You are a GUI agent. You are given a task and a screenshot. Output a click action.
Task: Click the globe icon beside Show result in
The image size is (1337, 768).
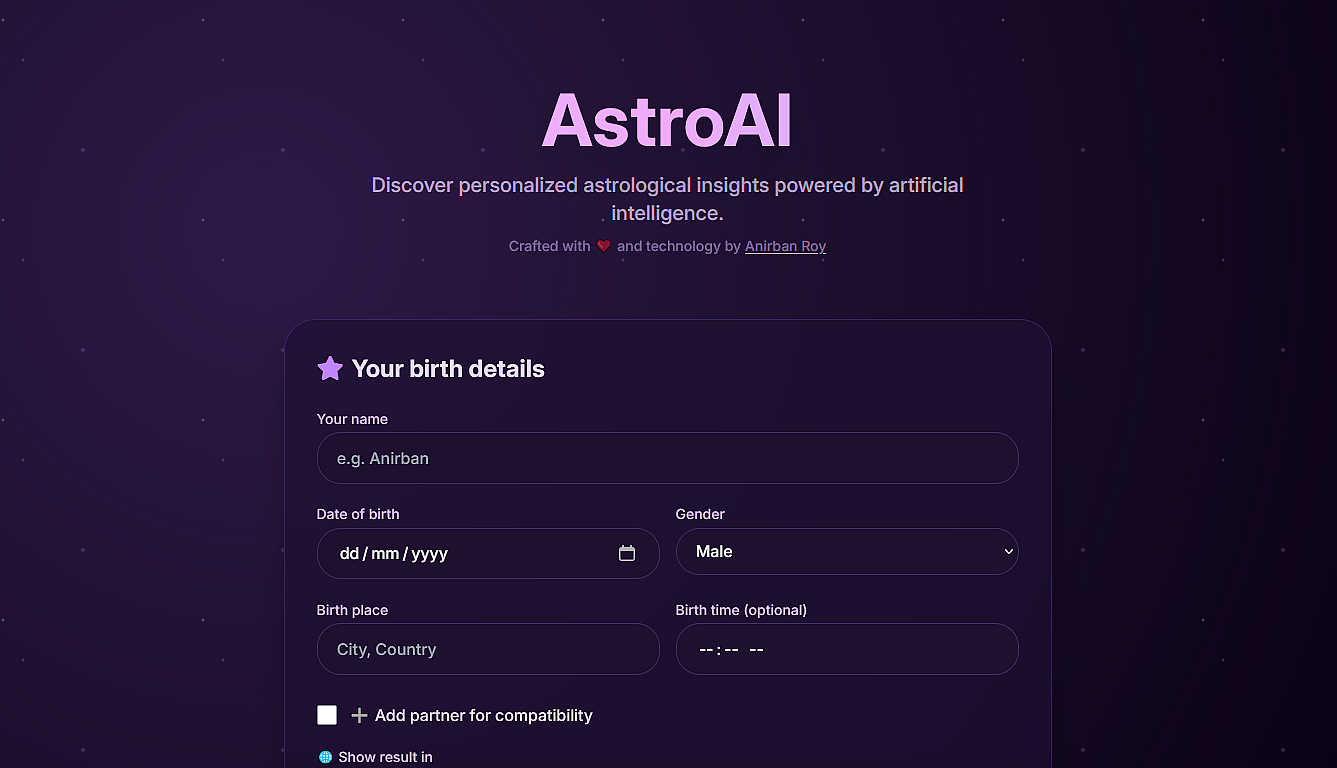(324, 757)
